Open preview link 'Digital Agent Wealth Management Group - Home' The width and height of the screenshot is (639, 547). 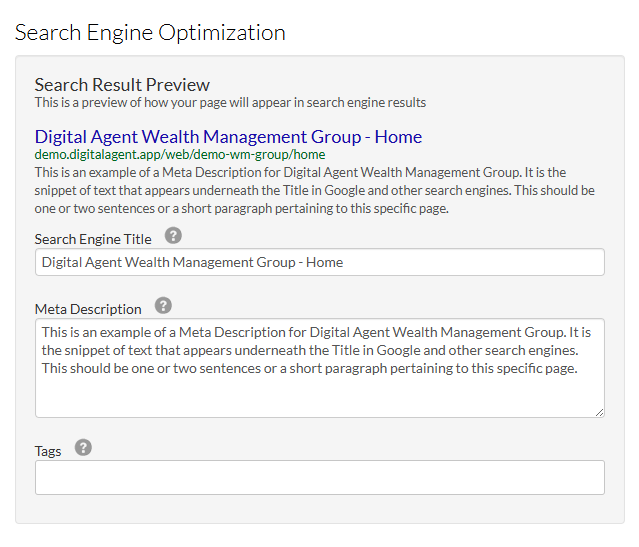[x=228, y=137]
